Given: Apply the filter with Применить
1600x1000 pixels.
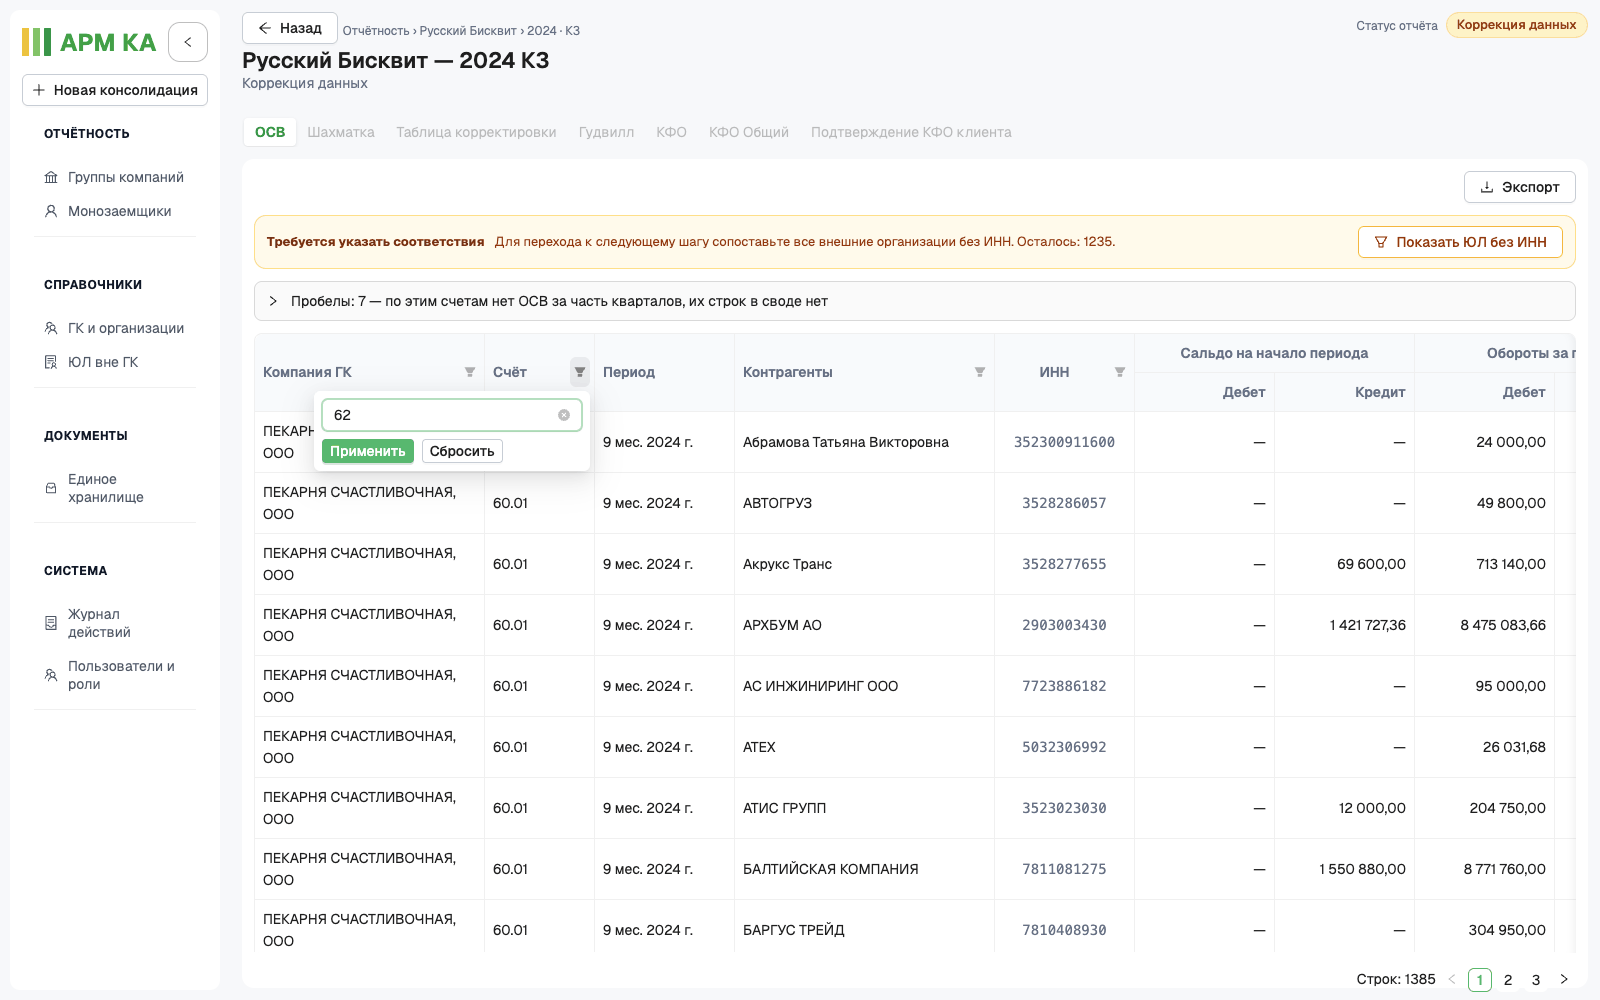Looking at the screenshot, I should pos(368,451).
